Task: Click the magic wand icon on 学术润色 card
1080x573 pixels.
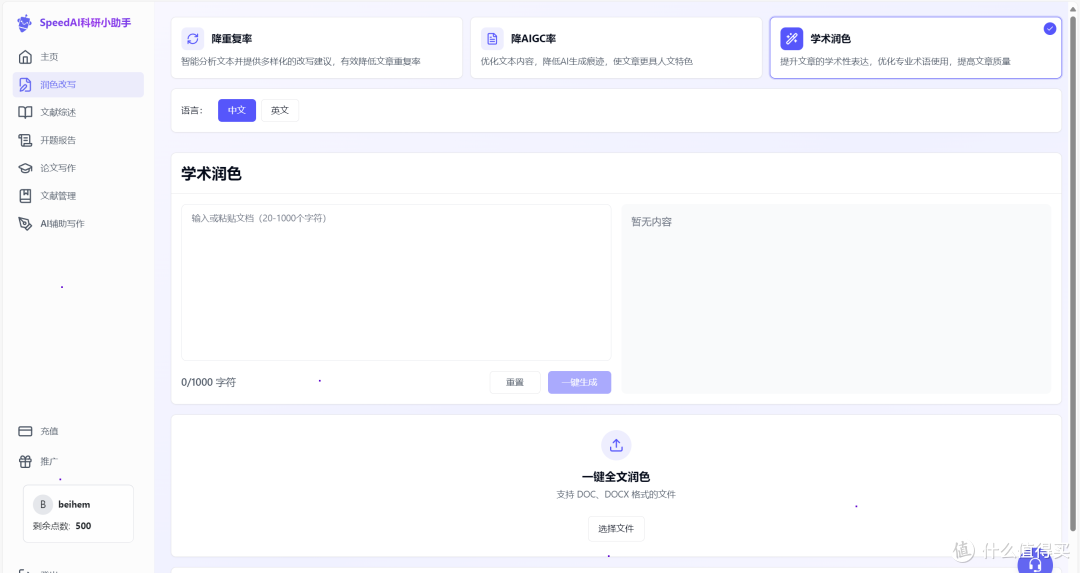Action: click(791, 39)
